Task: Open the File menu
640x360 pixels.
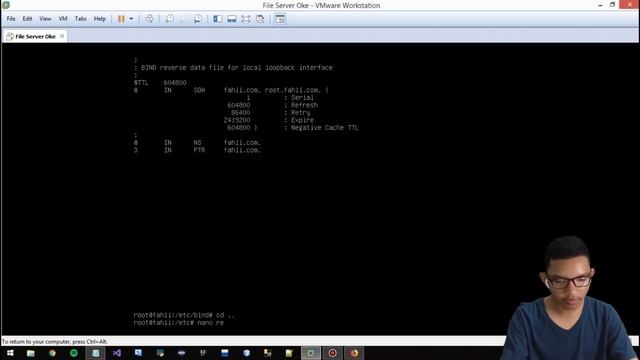Action: coord(11,19)
